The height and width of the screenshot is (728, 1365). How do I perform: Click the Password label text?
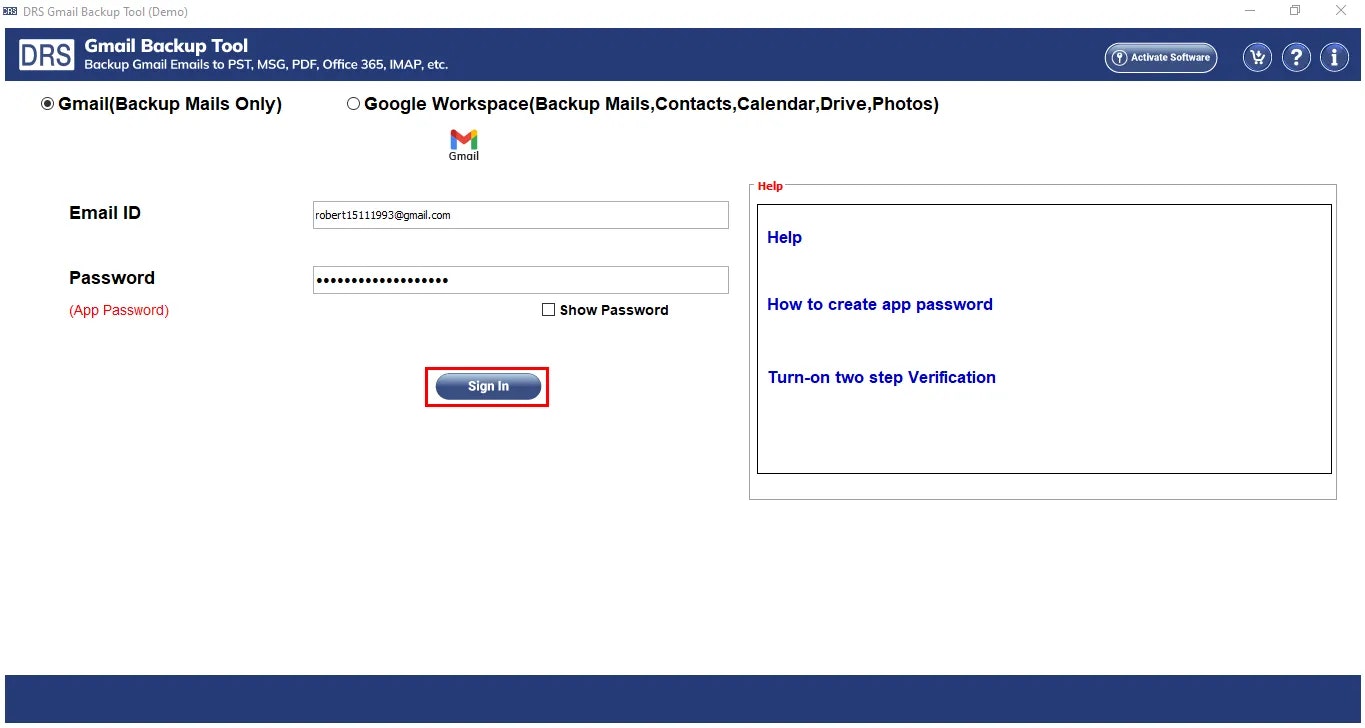click(112, 277)
